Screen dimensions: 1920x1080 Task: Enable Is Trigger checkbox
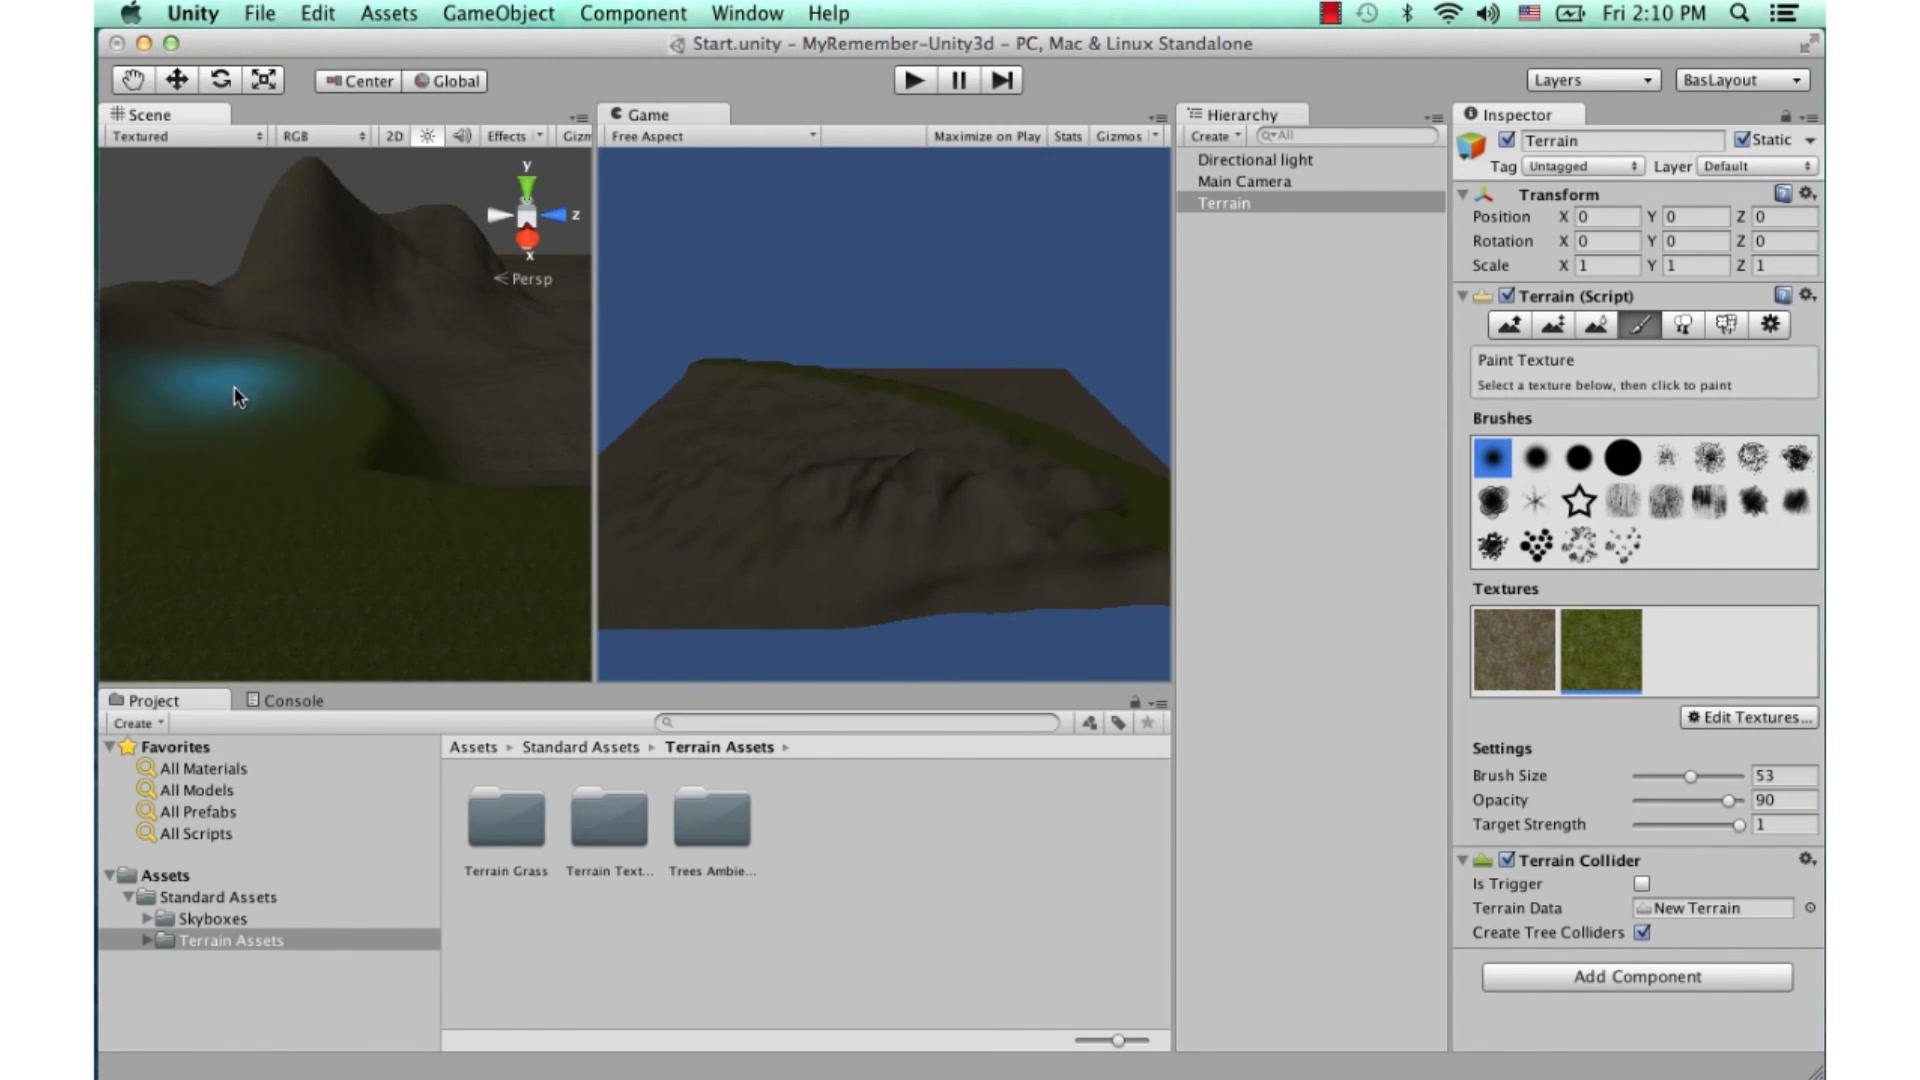click(x=1641, y=884)
